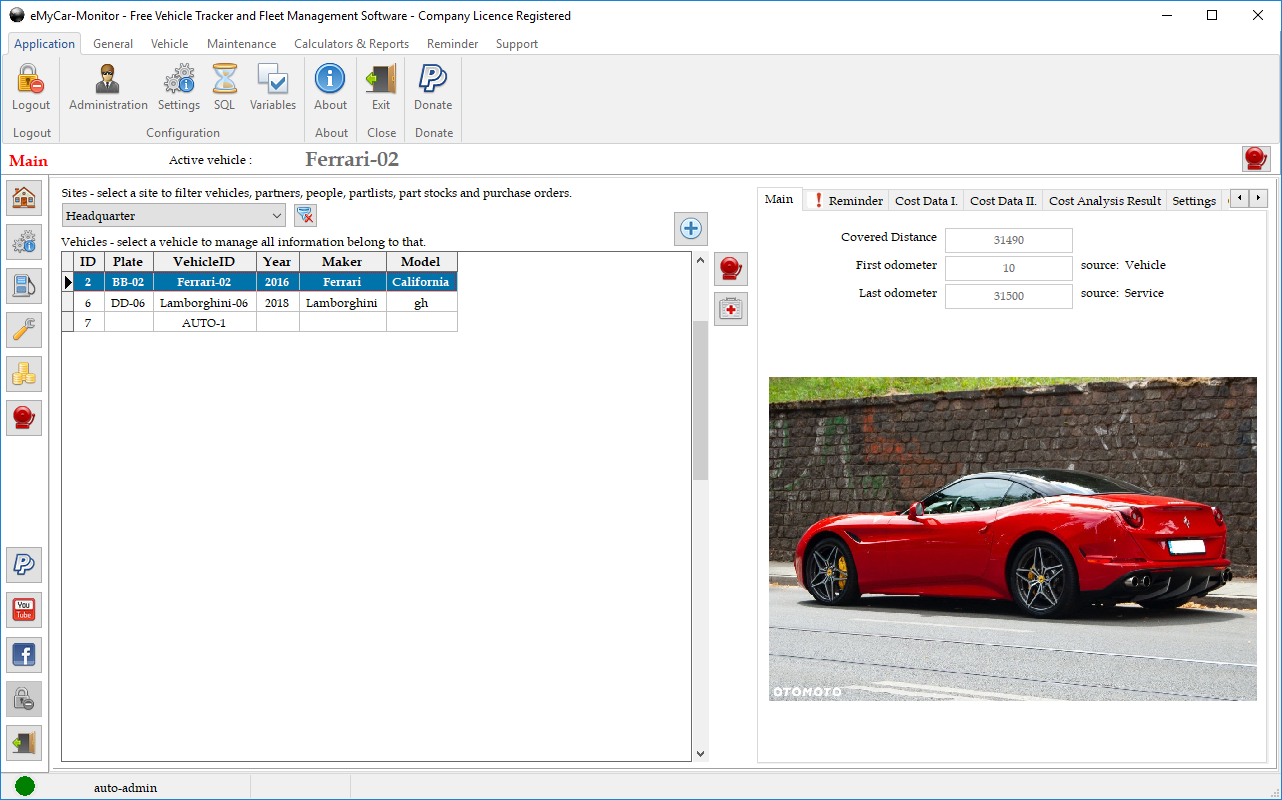Click the California model cell
1282x800 pixels.
click(x=421, y=282)
